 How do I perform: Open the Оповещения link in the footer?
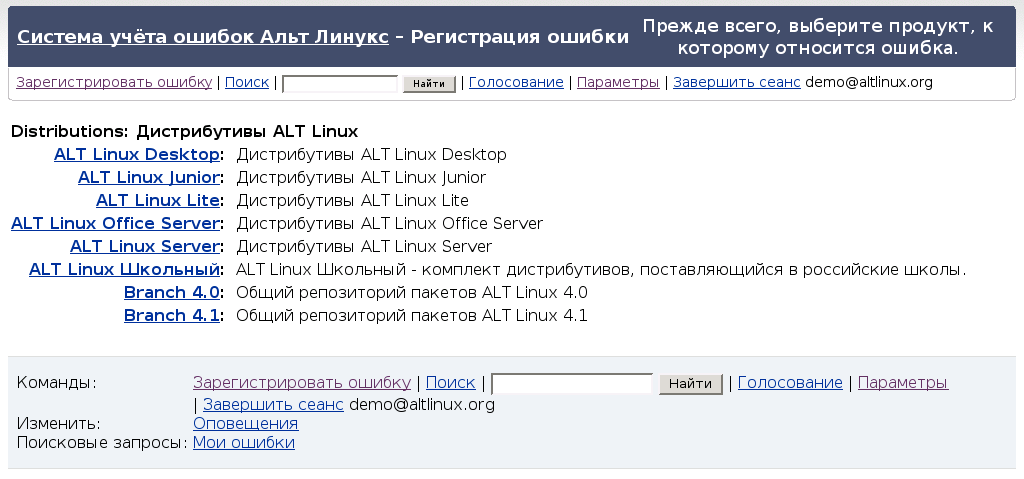245,424
